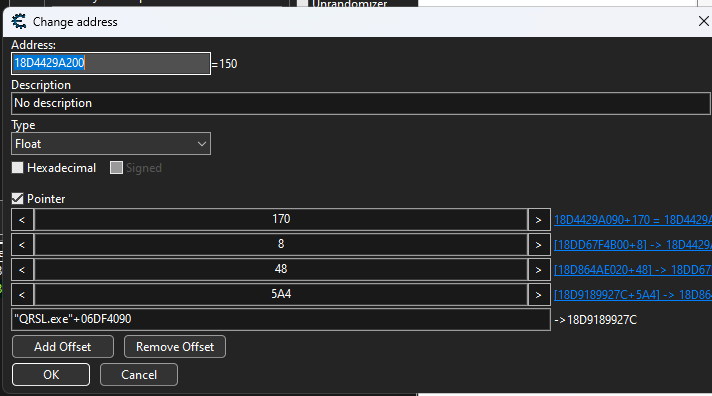Screen dimensions: 712x396
Task: Confirm with the OK button
Action: (51, 375)
